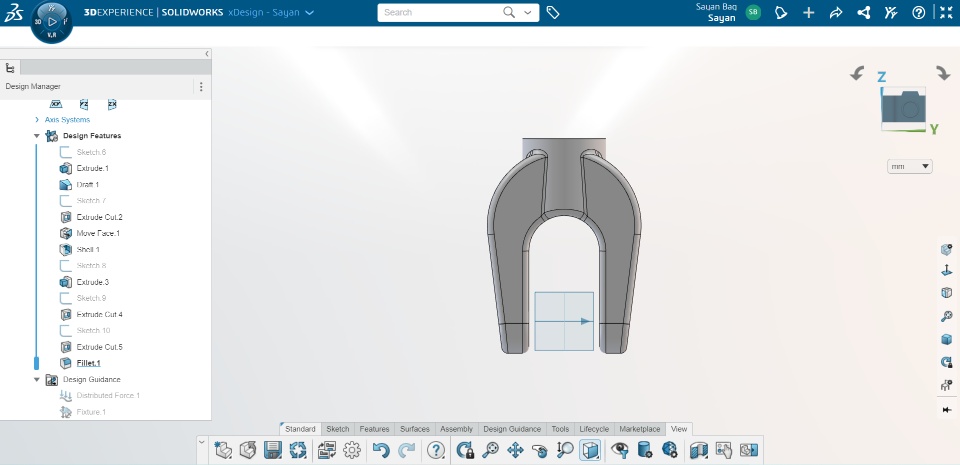Select Extrude.1 in the feature tree
The height and width of the screenshot is (465, 960).
point(92,168)
